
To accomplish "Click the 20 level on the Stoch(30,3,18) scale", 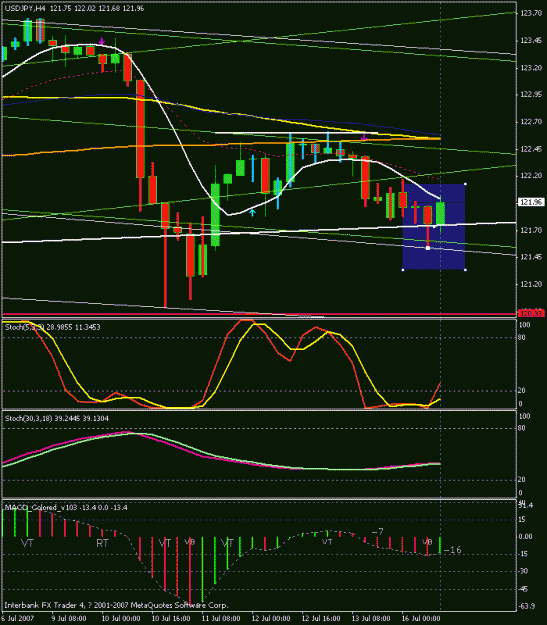I will click(521, 480).
